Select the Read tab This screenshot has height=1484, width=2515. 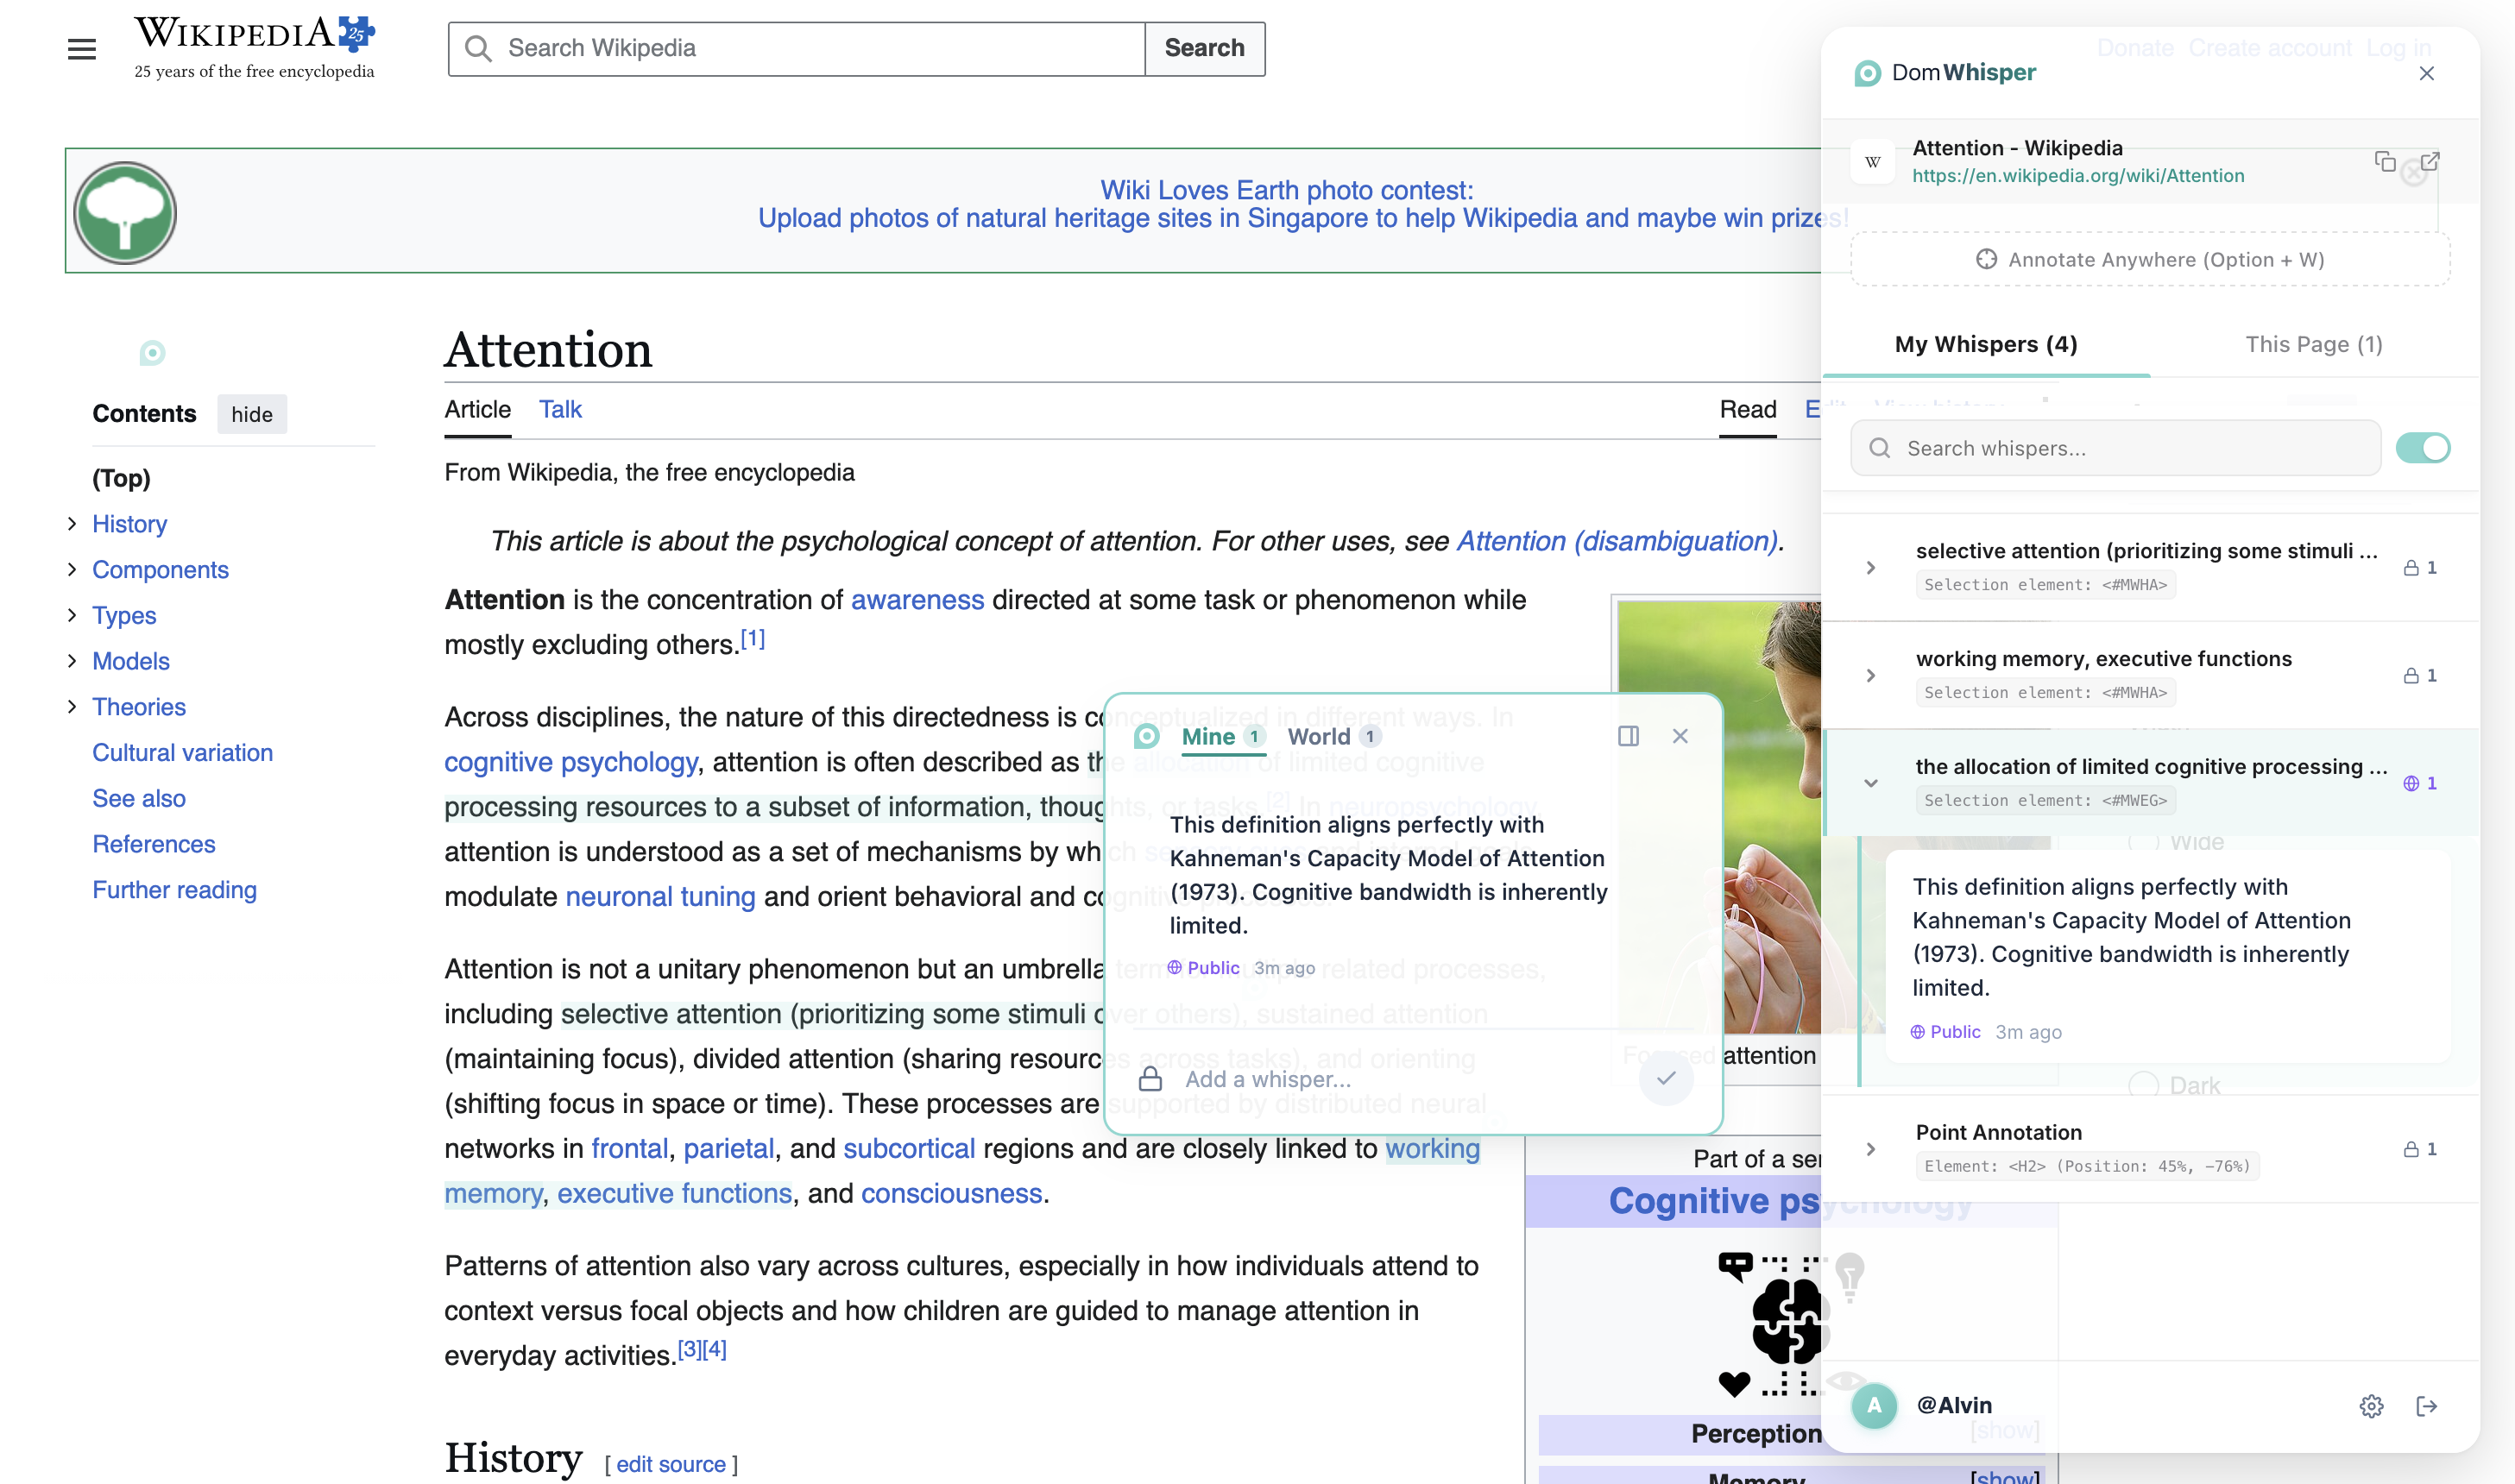point(1747,409)
